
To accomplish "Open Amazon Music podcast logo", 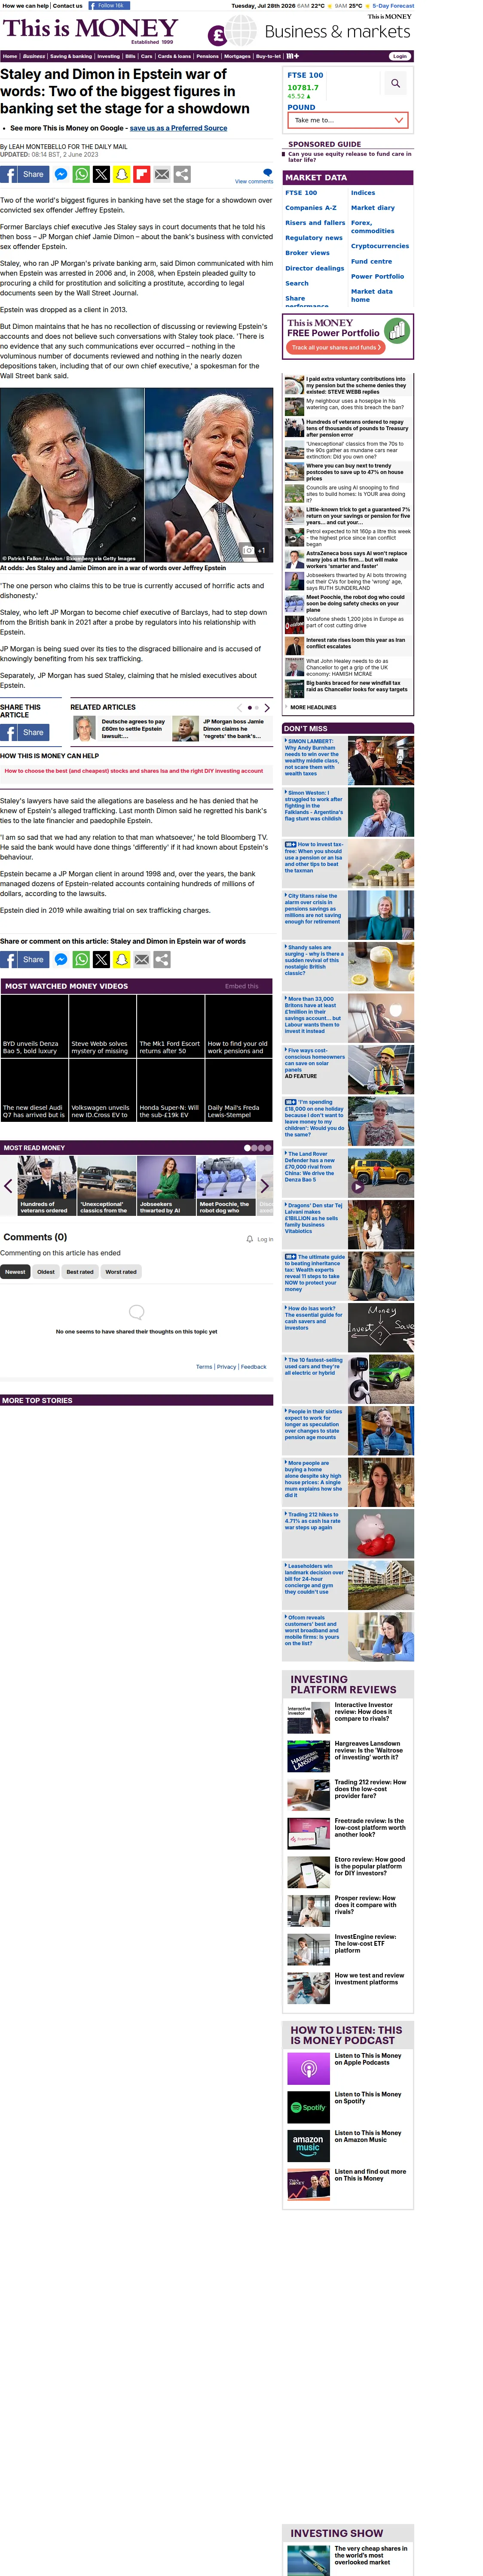I will click(x=308, y=2145).
